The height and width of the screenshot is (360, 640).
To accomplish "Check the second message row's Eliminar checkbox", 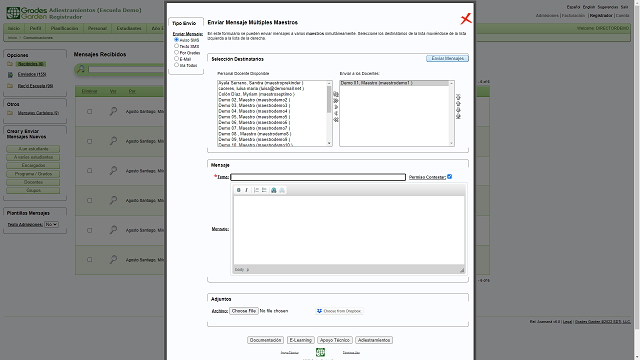I will (89, 141).
